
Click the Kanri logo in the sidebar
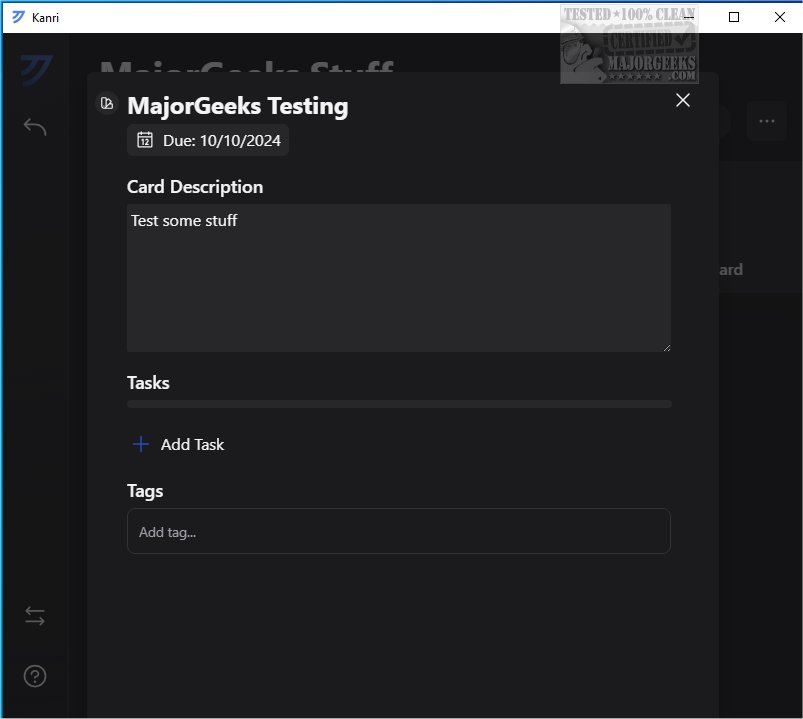tap(35, 70)
